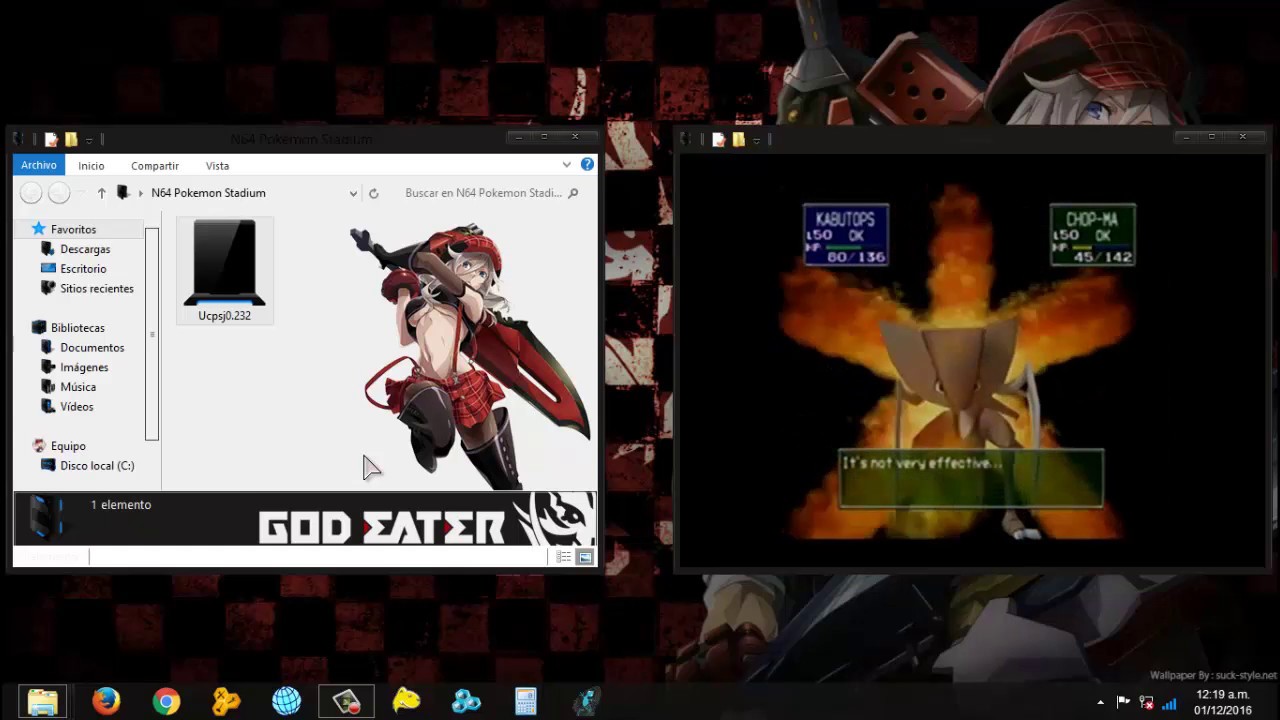Select the Vista ribbon tab
This screenshot has height=720, width=1280.
click(217, 166)
